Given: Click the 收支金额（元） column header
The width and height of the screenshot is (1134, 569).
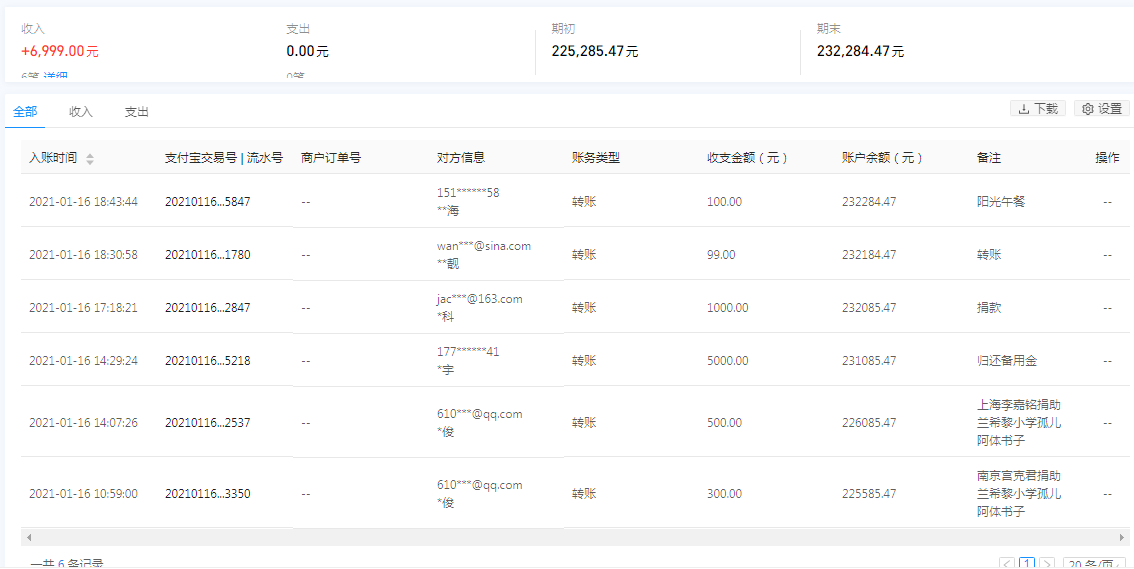Looking at the screenshot, I should 747,158.
